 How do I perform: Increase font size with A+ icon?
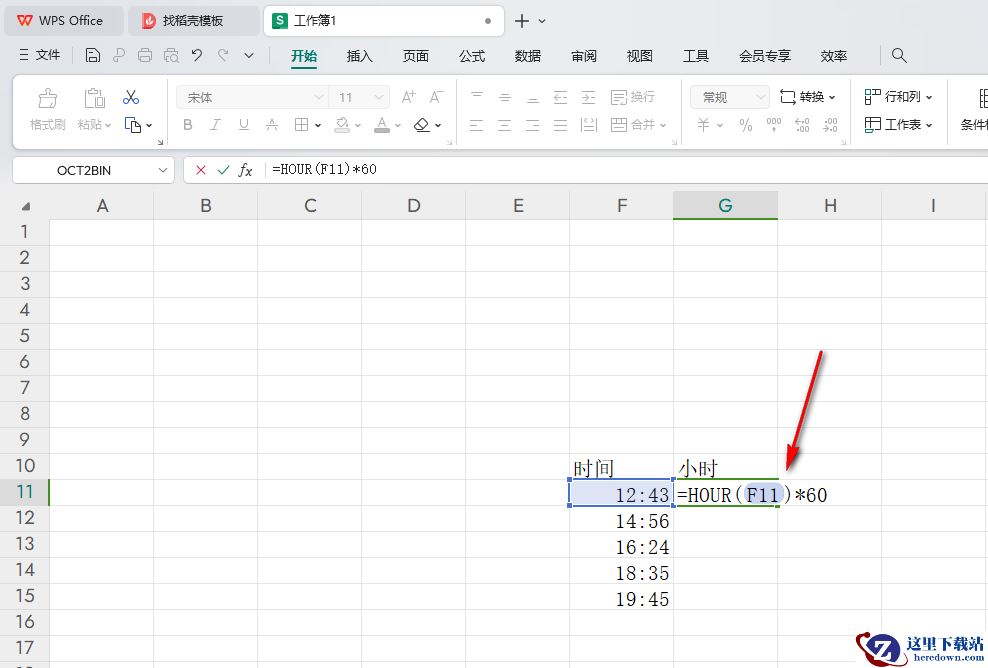tap(408, 97)
